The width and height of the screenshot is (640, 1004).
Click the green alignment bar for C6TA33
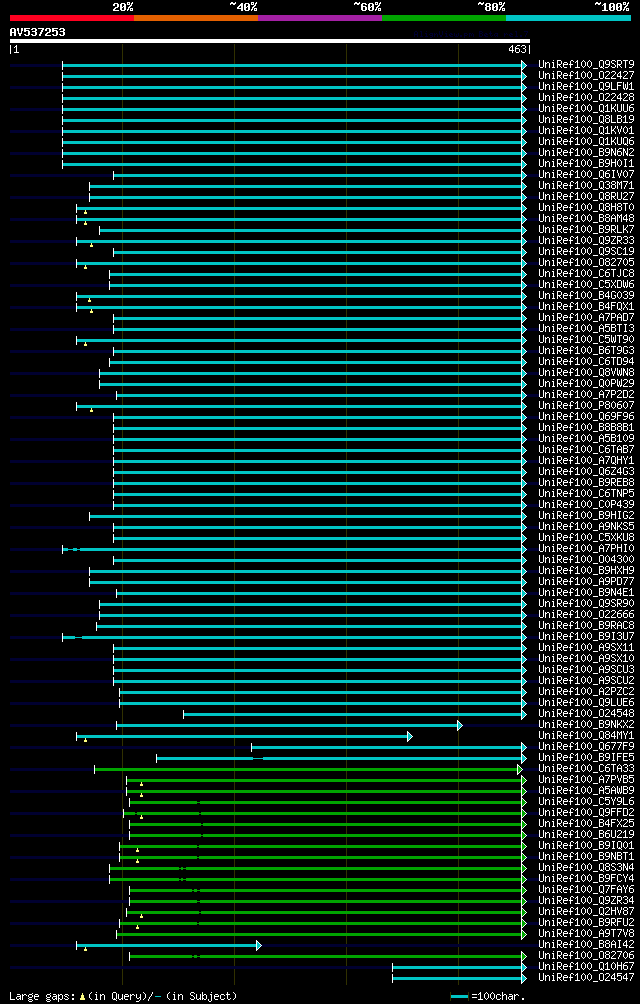(308, 770)
